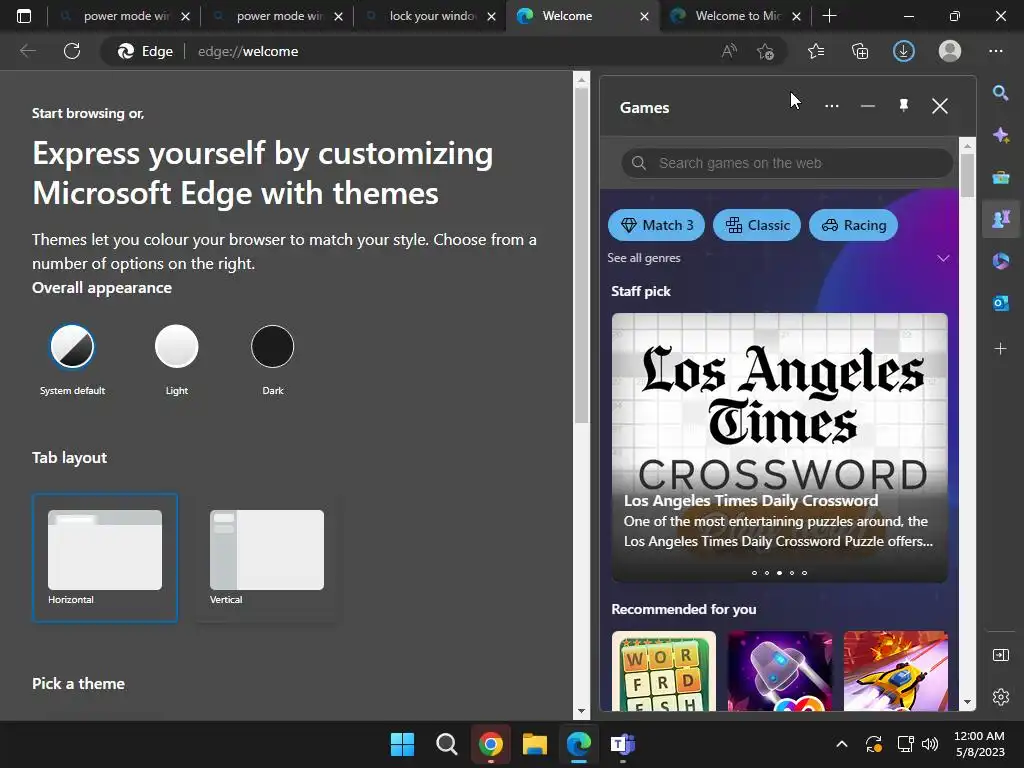The width and height of the screenshot is (1024, 768).
Task: Close the Games panel
Action: 940,106
